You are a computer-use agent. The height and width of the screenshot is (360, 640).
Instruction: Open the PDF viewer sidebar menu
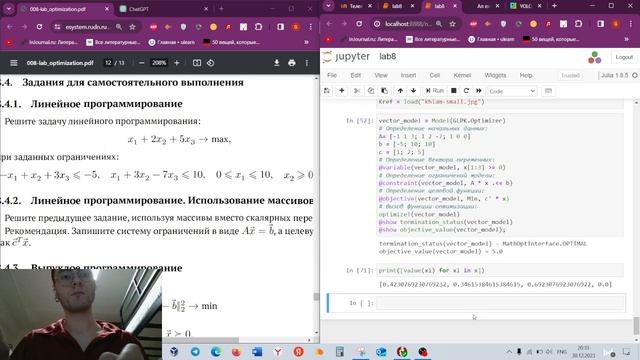(13, 63)
